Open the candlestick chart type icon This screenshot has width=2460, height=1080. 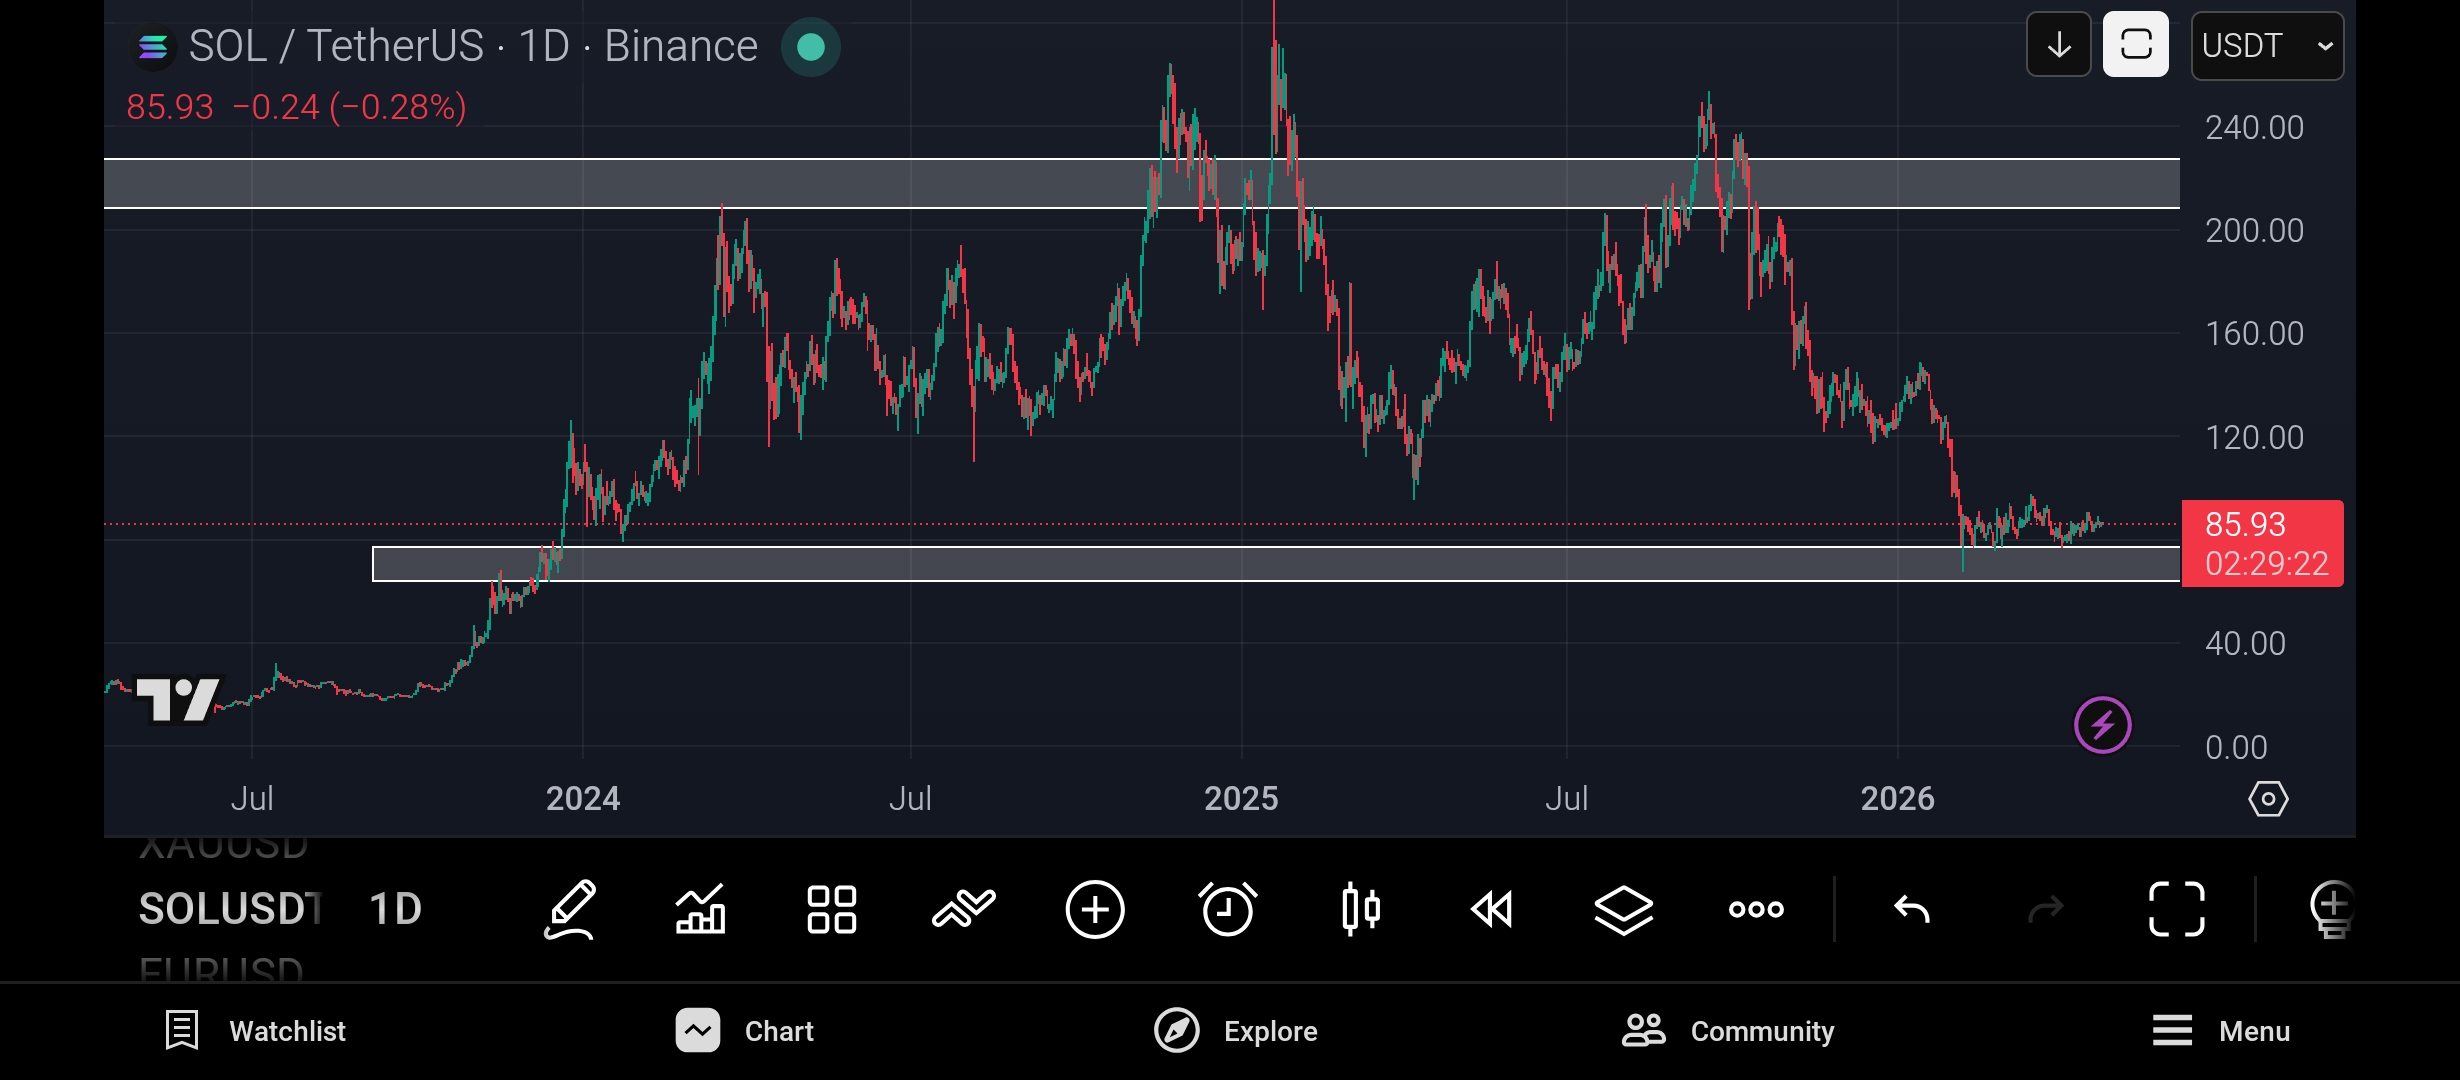click(1360, 909)
